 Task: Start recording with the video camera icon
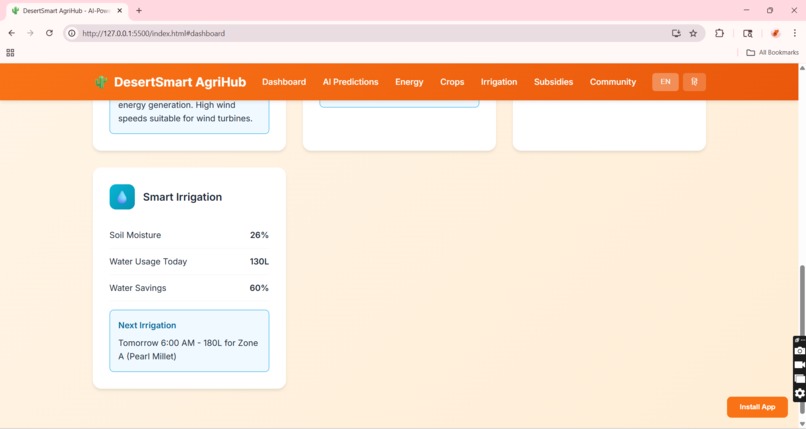click(799, 365)
